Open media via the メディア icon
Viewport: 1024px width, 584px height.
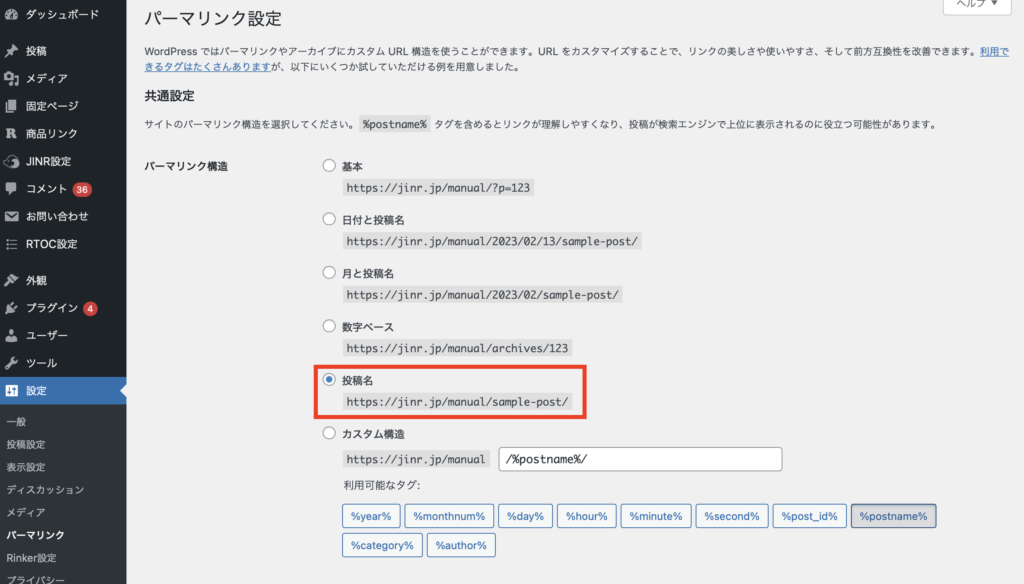[11, 79]
